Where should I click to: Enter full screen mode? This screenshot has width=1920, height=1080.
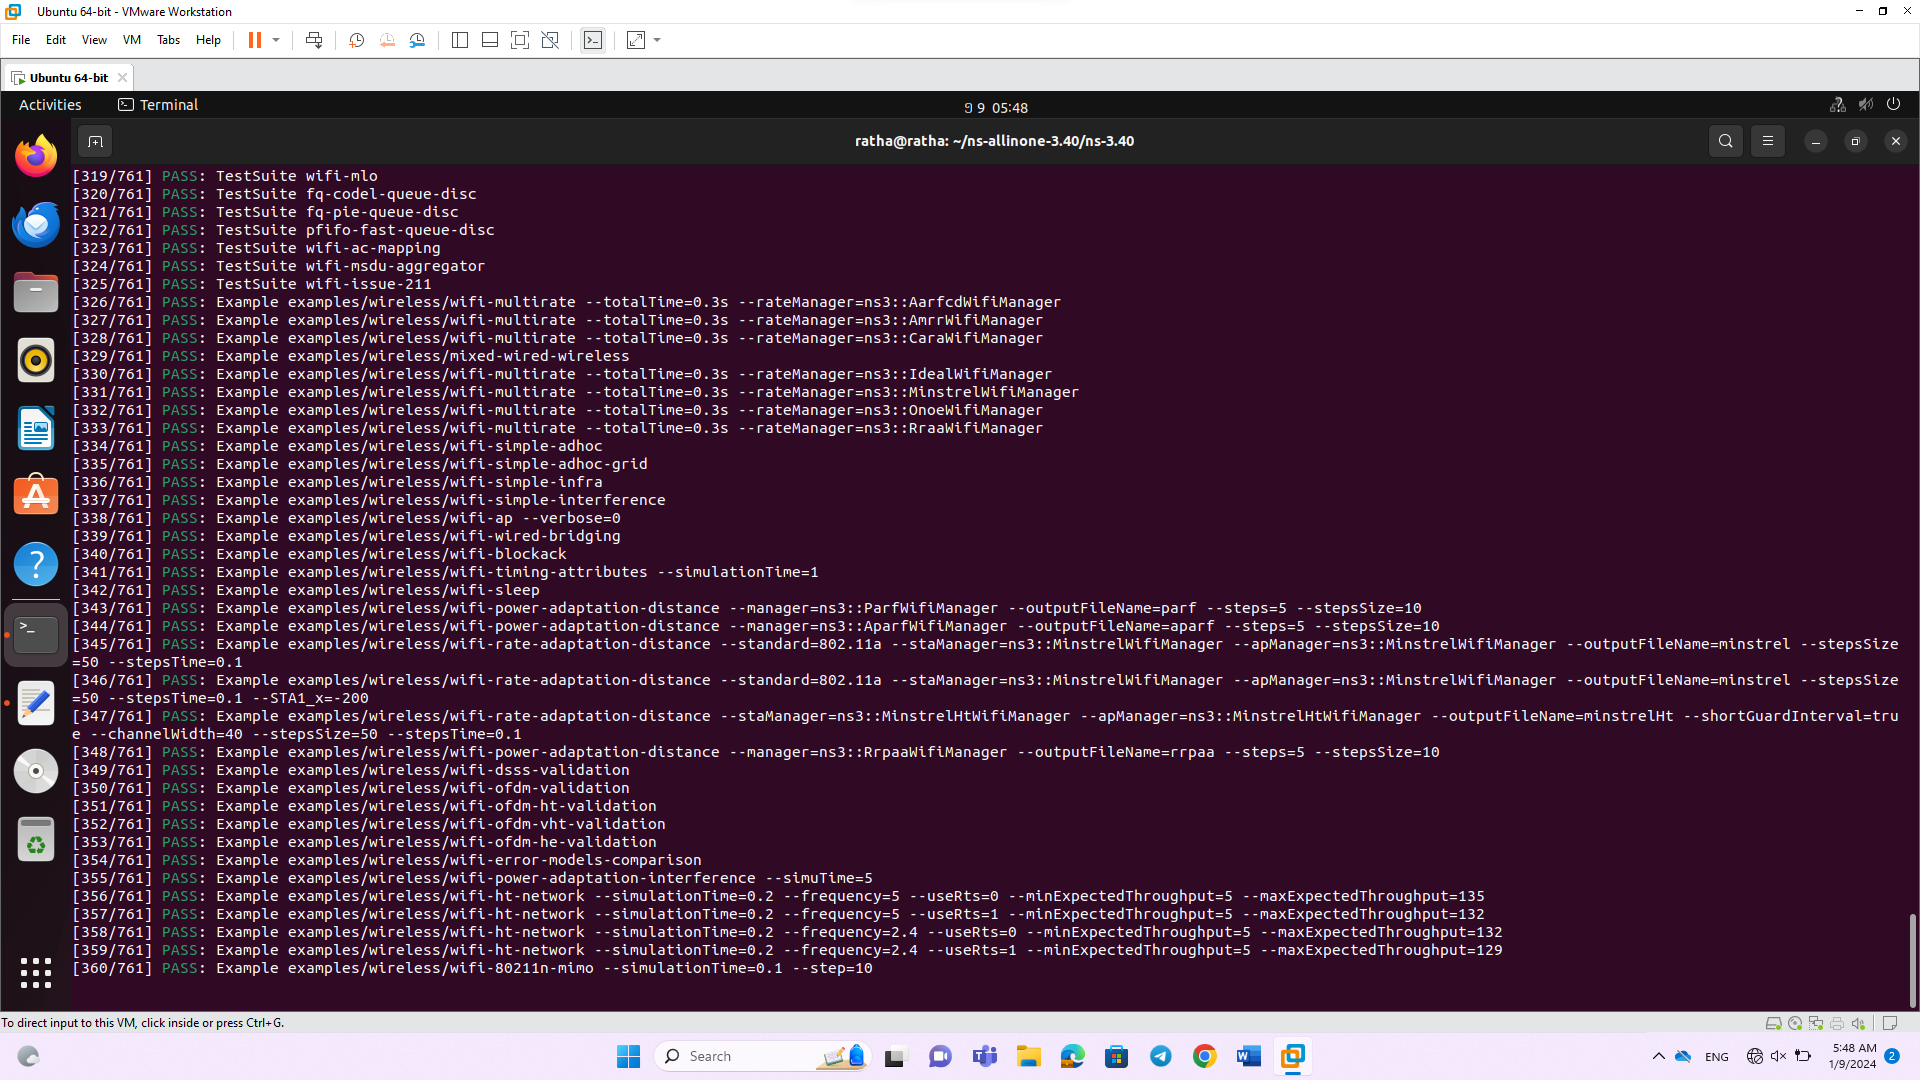520,40
